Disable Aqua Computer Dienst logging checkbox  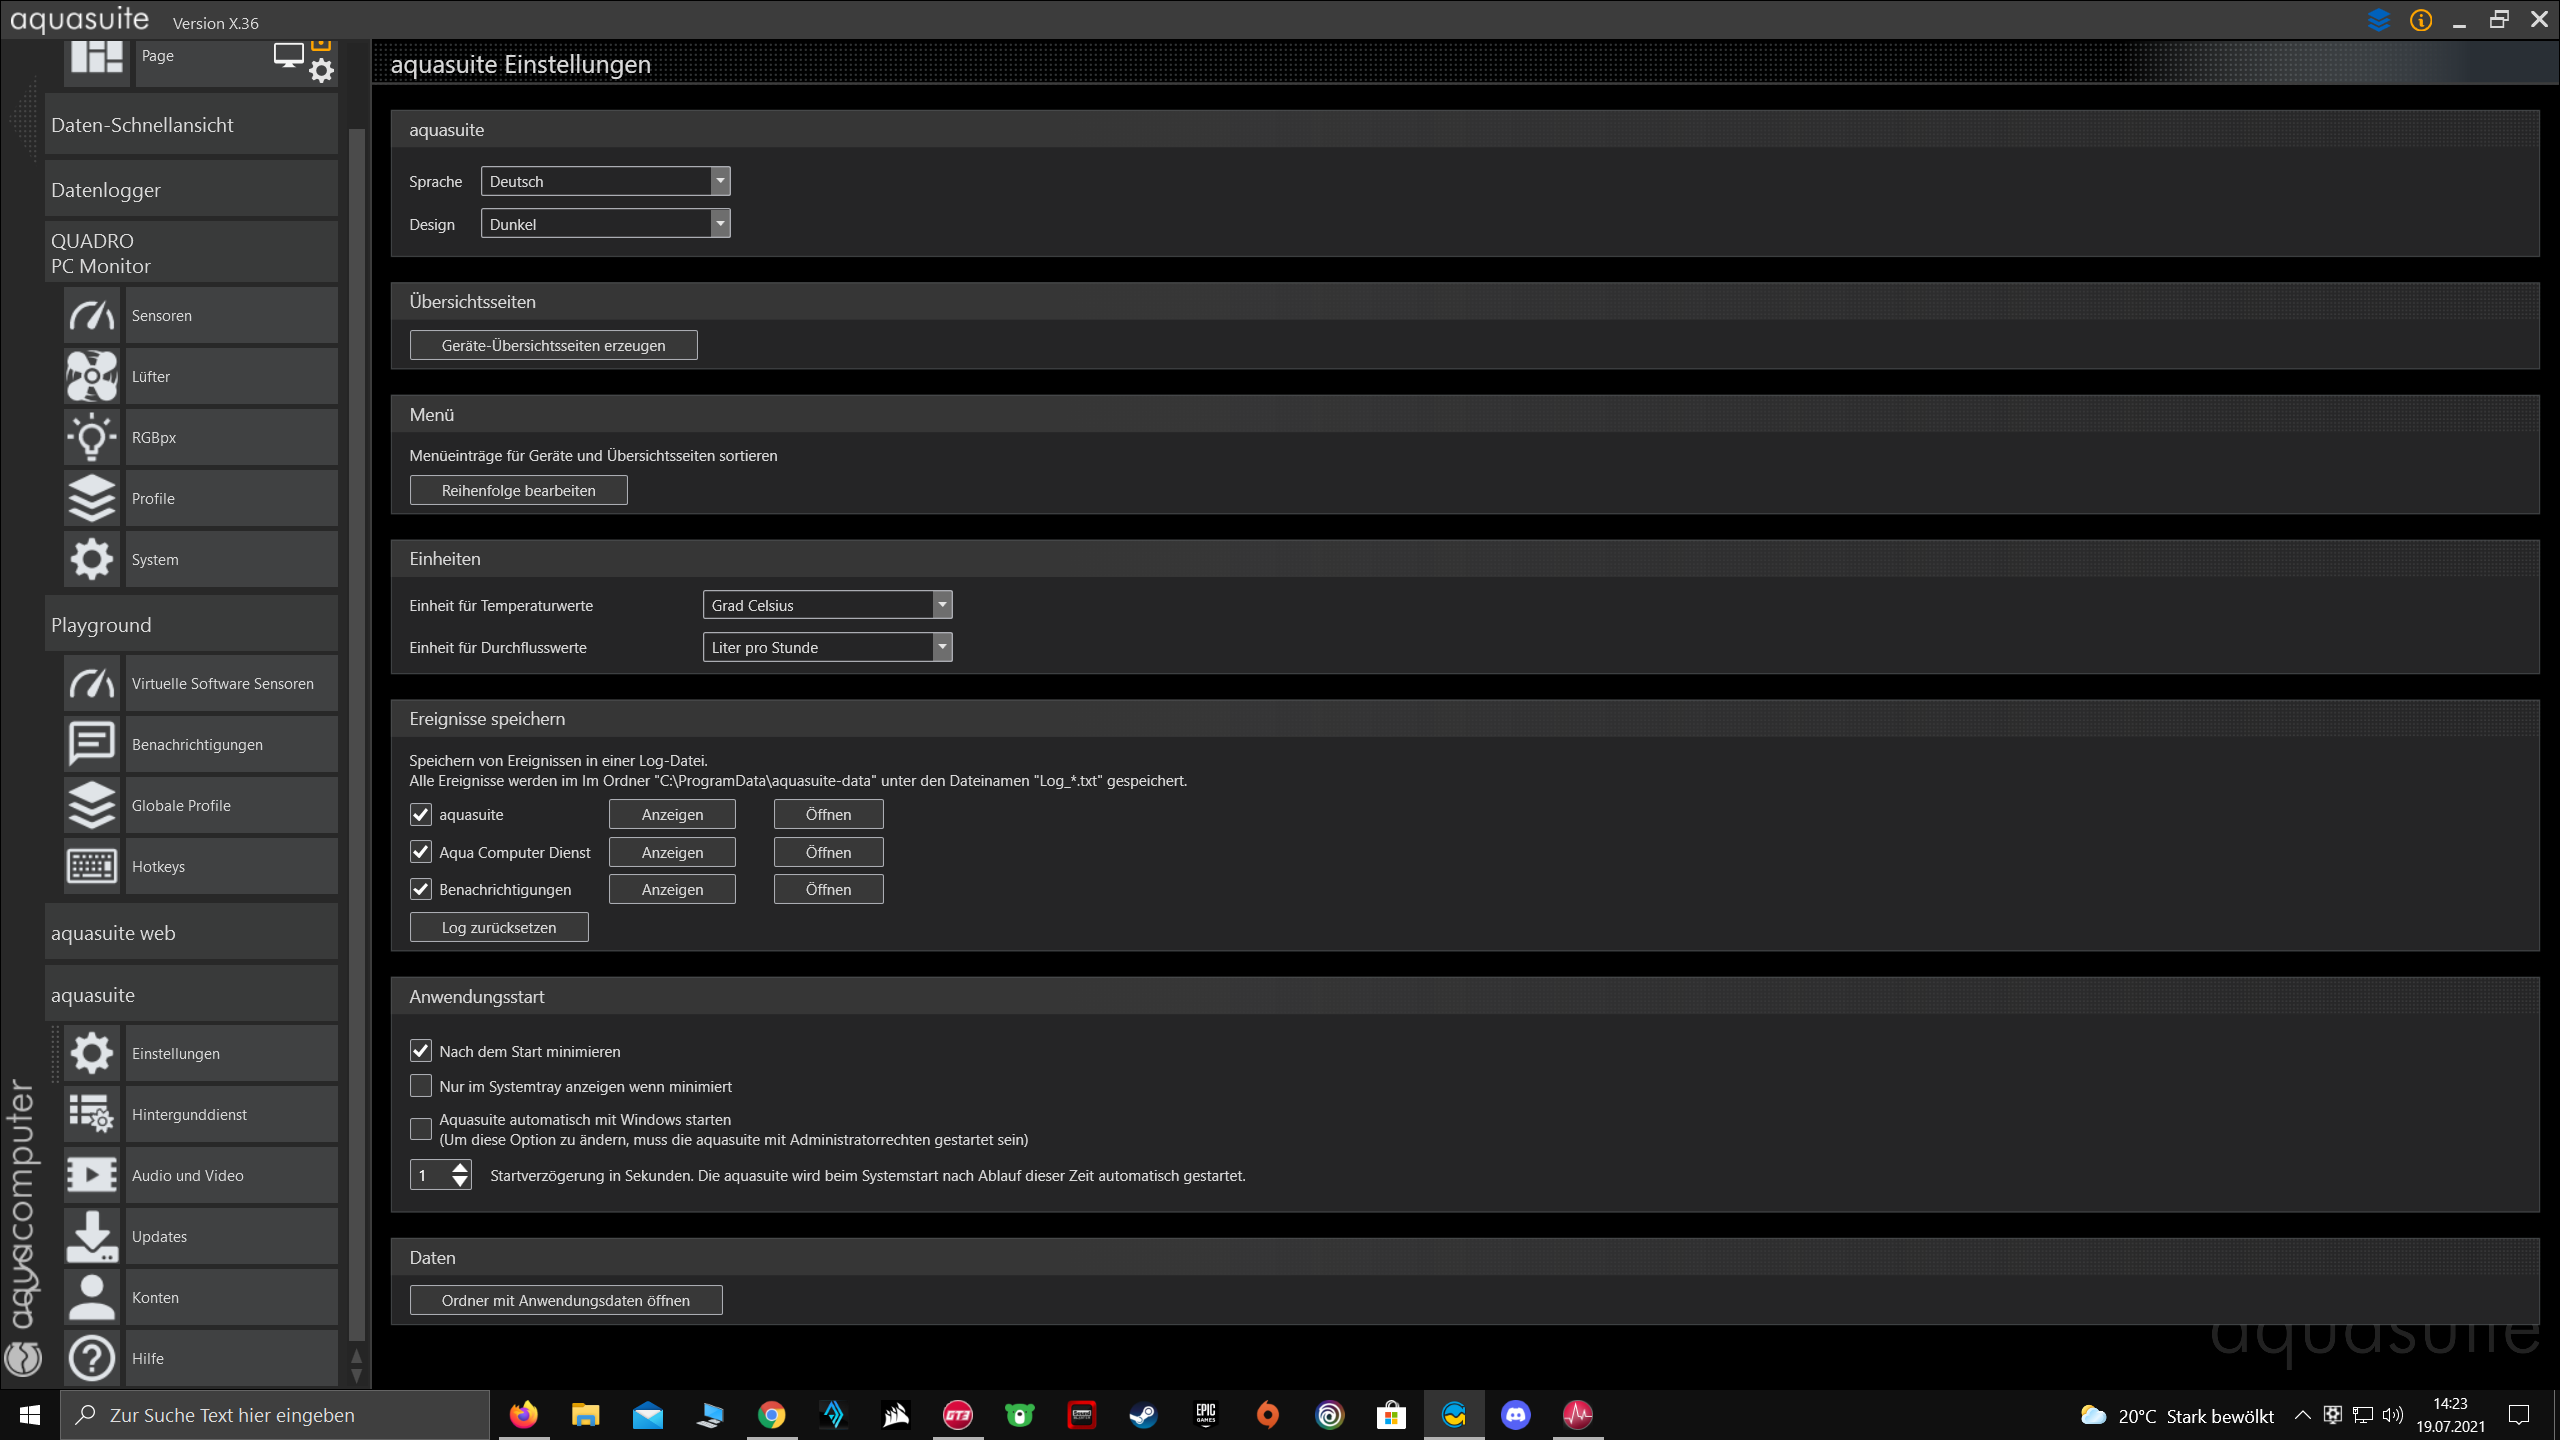421,852
